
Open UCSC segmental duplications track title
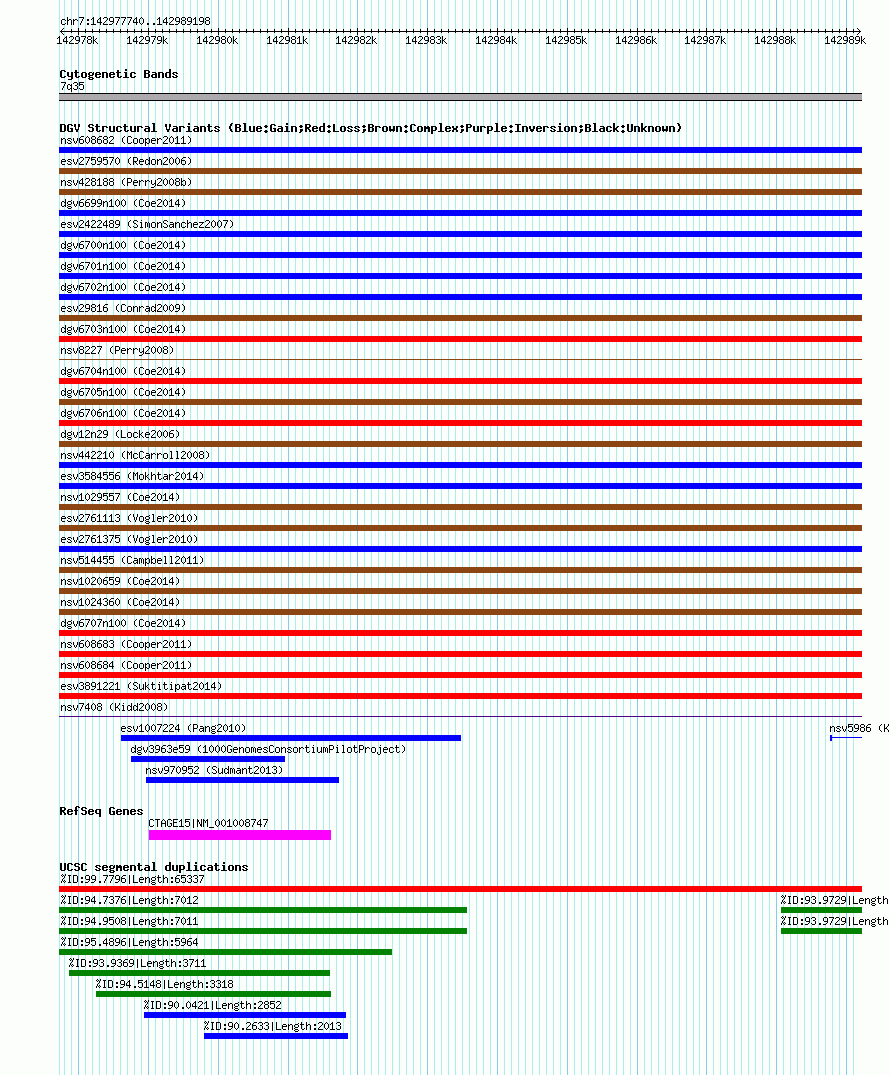tap(154, 867)
